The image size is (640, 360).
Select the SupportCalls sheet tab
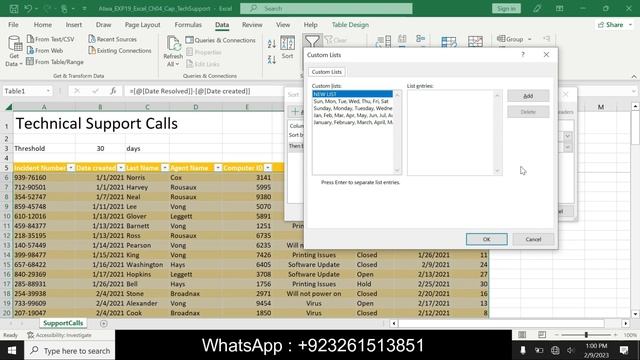63,323
